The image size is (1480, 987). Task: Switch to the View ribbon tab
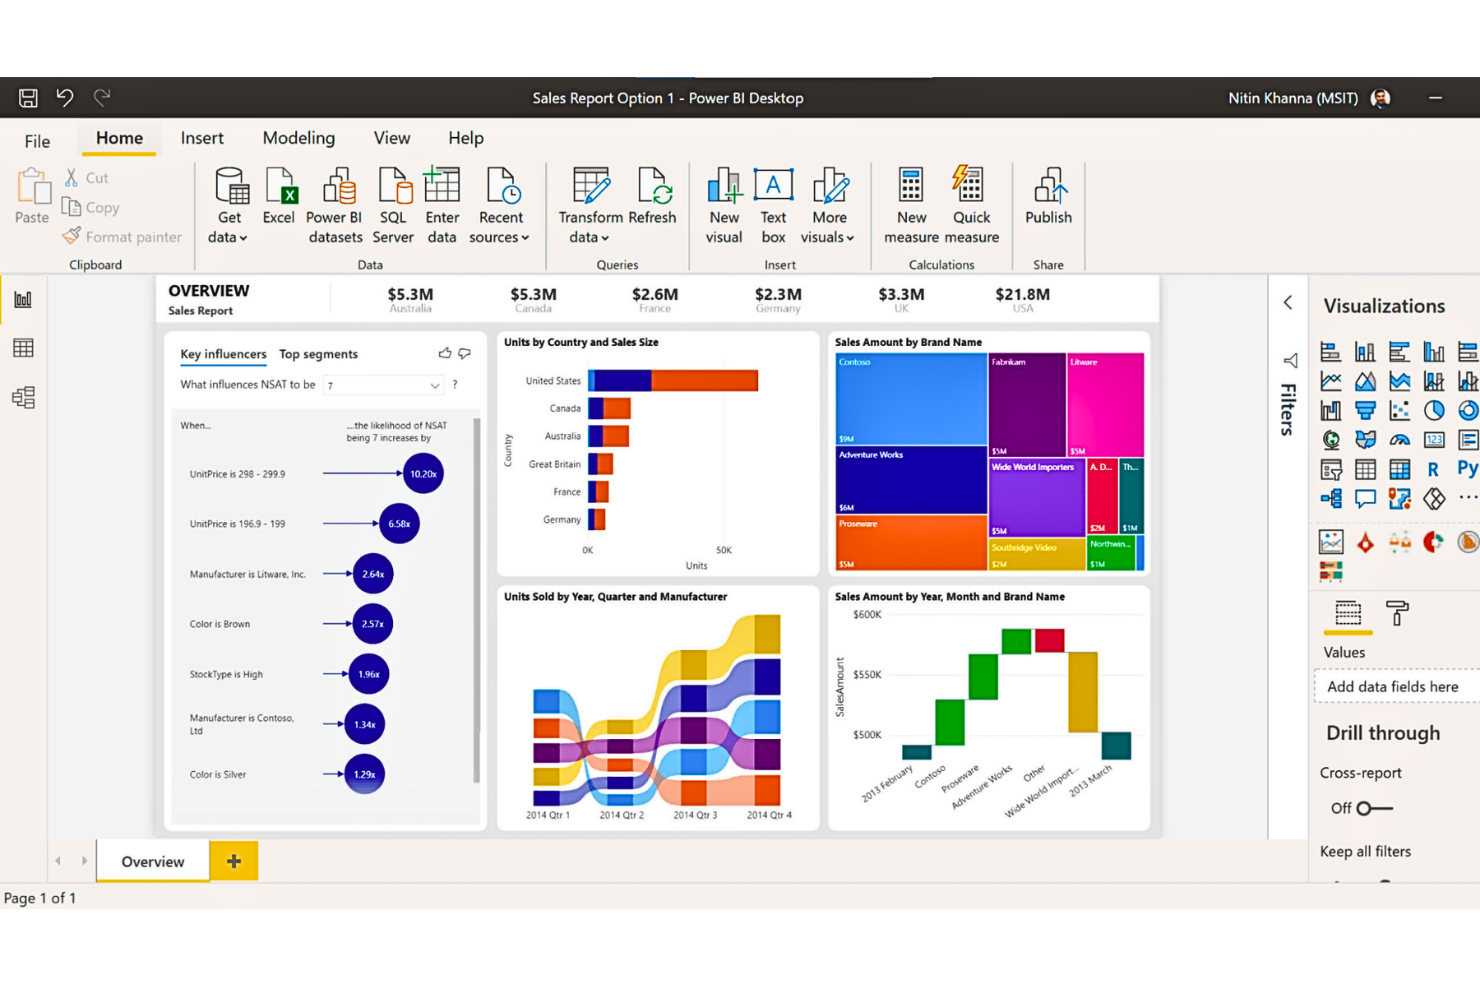(x=392, y=138)
